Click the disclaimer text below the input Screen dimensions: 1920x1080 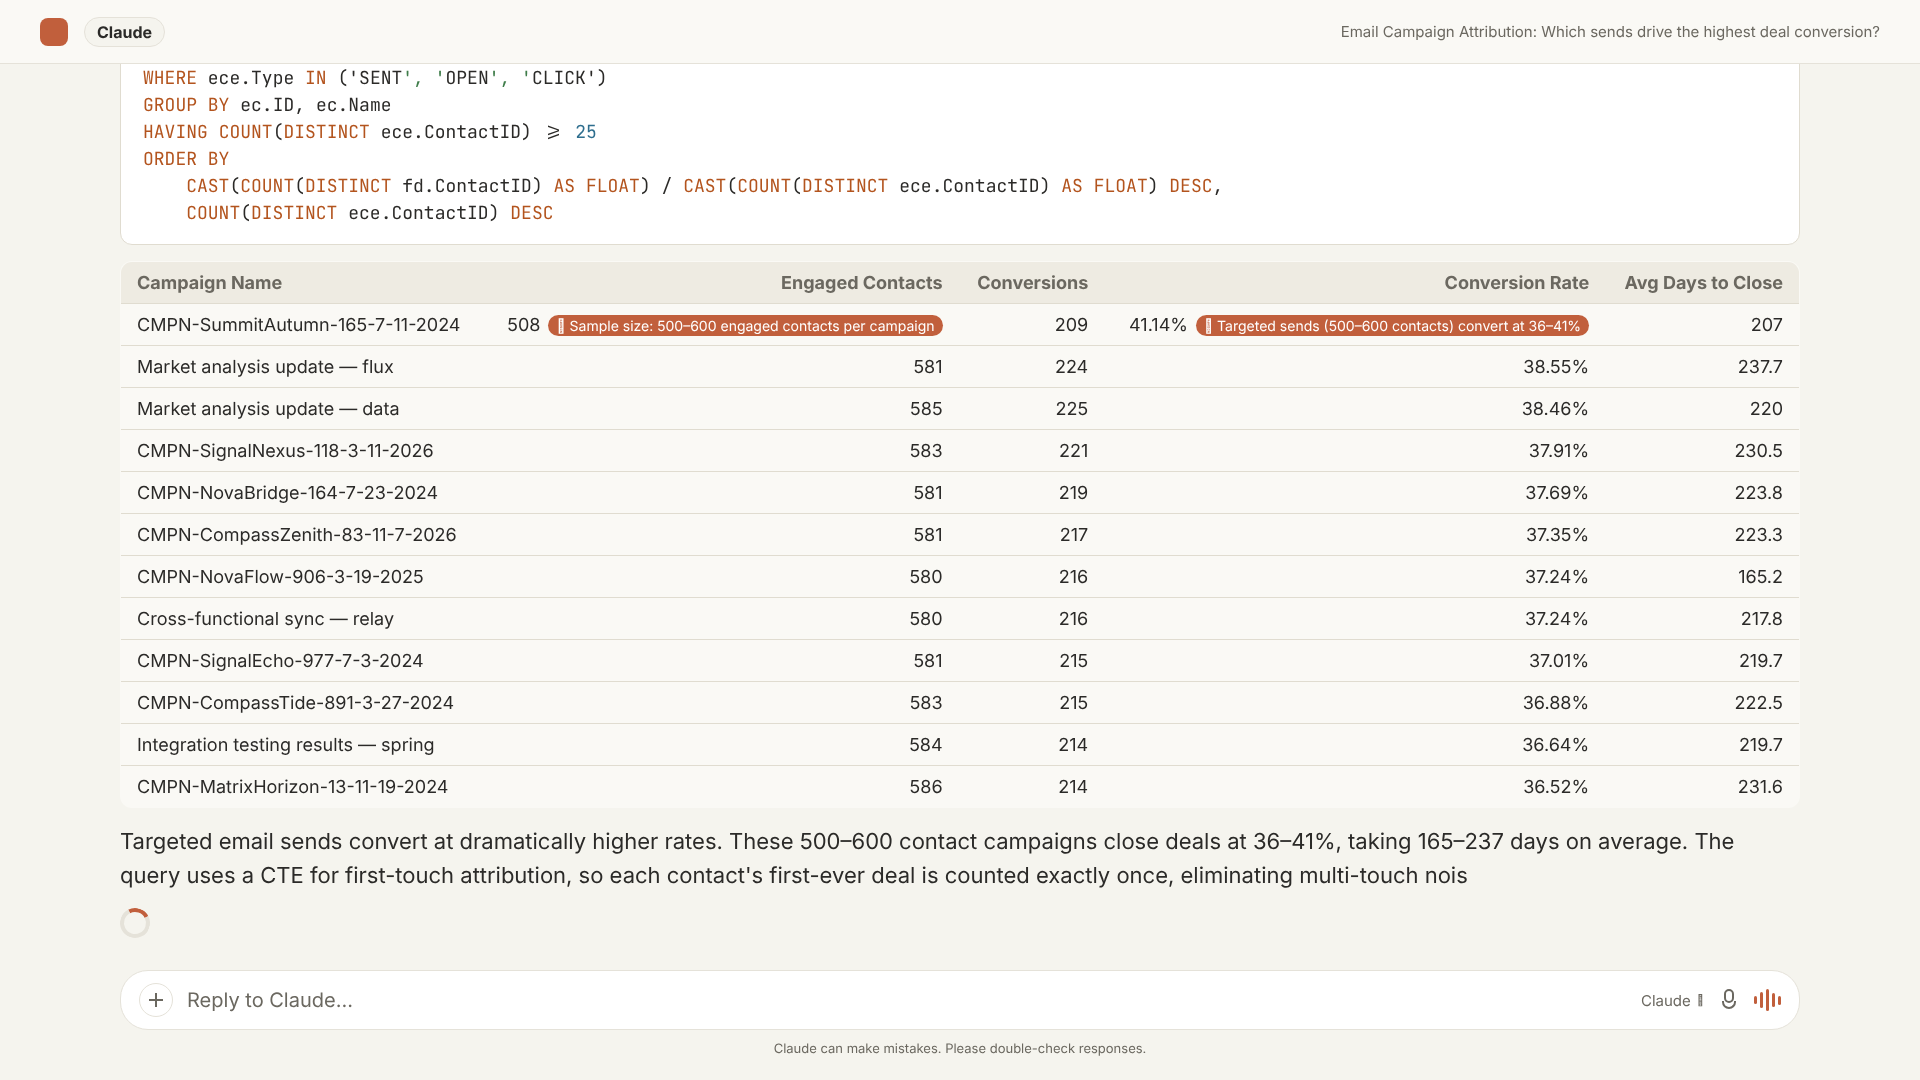click(960, 1049)
